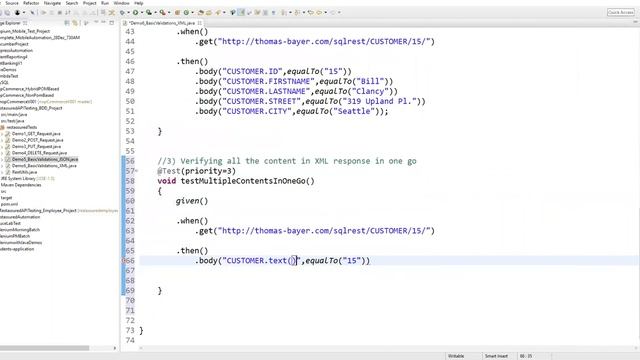The image size is (640, 360).
Task: Select Demo4_DELETE_Request.java in Package Explorer
Action: (39, 153)
